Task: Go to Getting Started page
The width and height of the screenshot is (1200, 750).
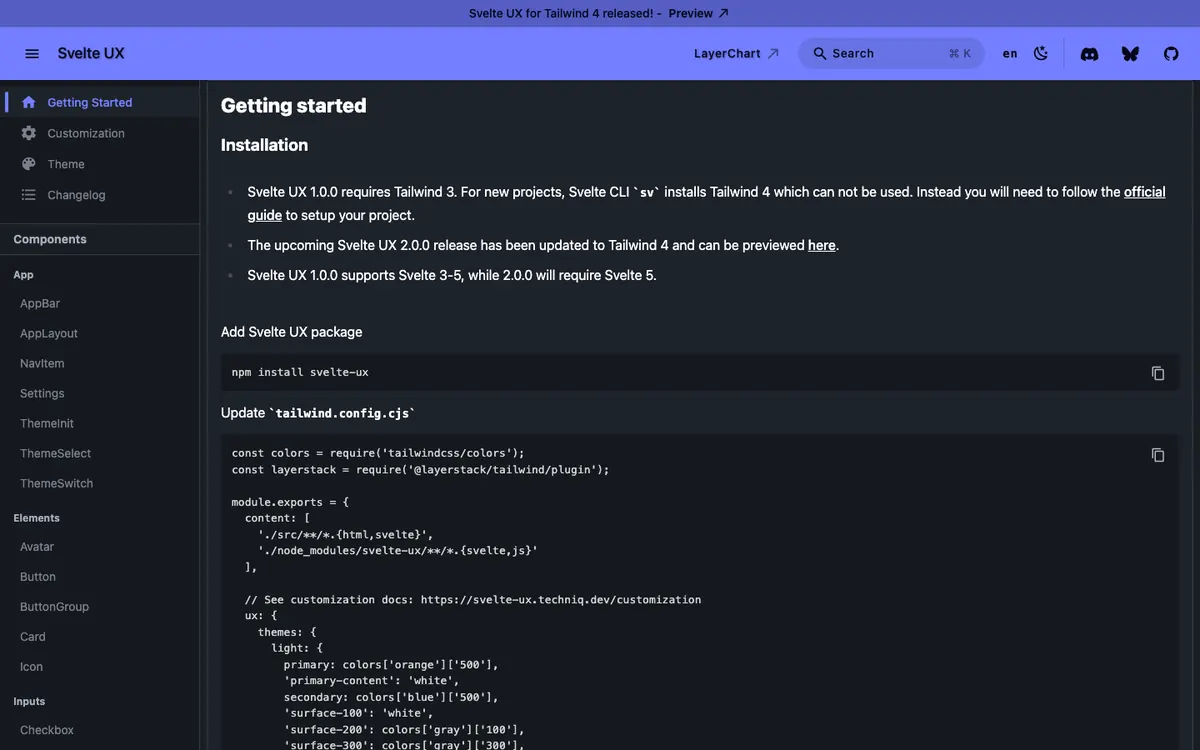Action: [x=100, y=102]
